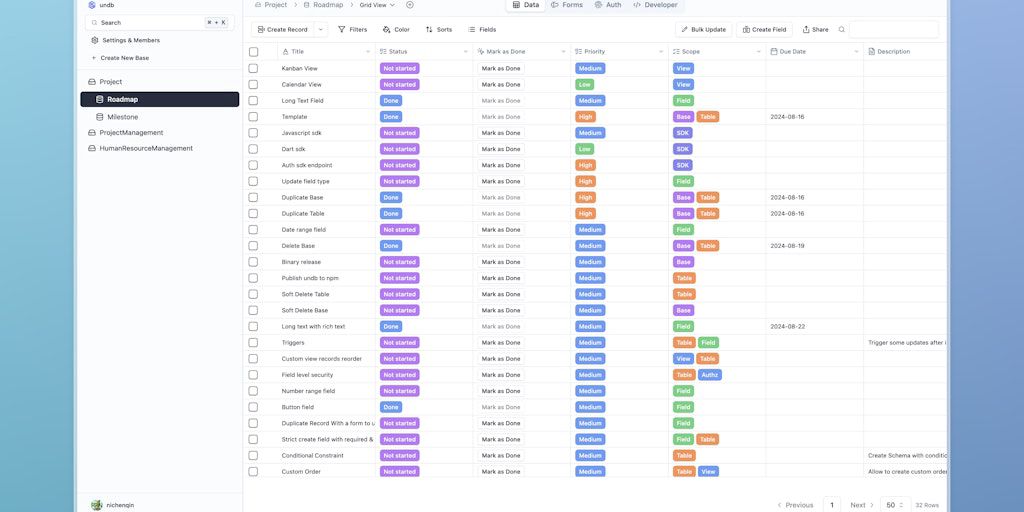Click the plus icon beside Grid View

click(x=410, y=5)
